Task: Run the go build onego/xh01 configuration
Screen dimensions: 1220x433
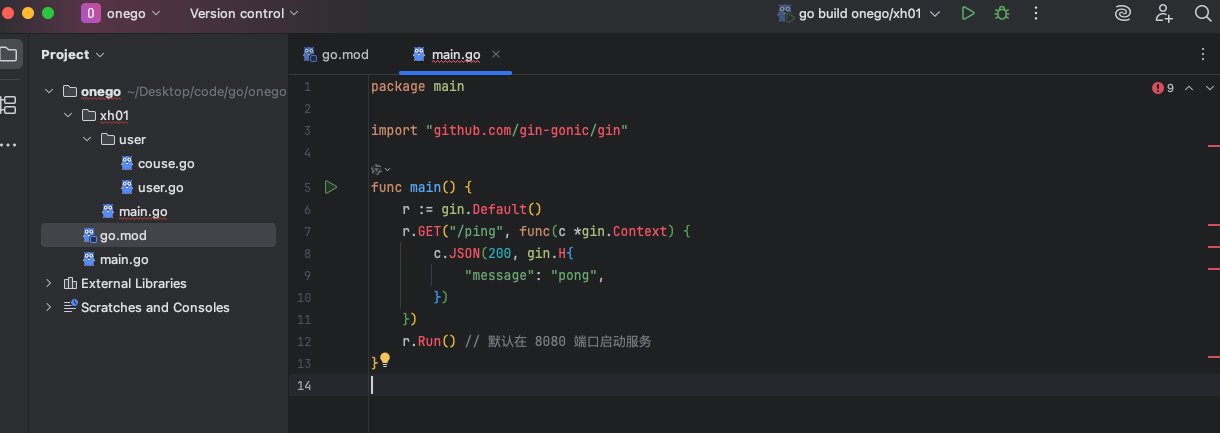Action: [x=967, y=14]
